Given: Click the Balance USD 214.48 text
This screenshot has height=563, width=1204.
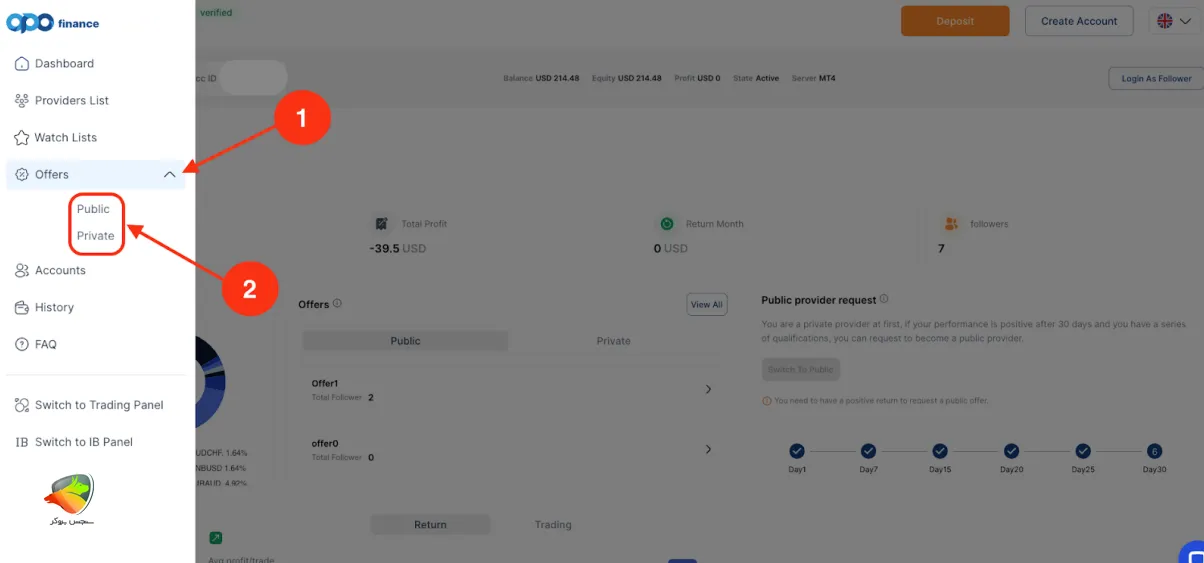Looking at the screenshot, I should (x=541, y=78).
